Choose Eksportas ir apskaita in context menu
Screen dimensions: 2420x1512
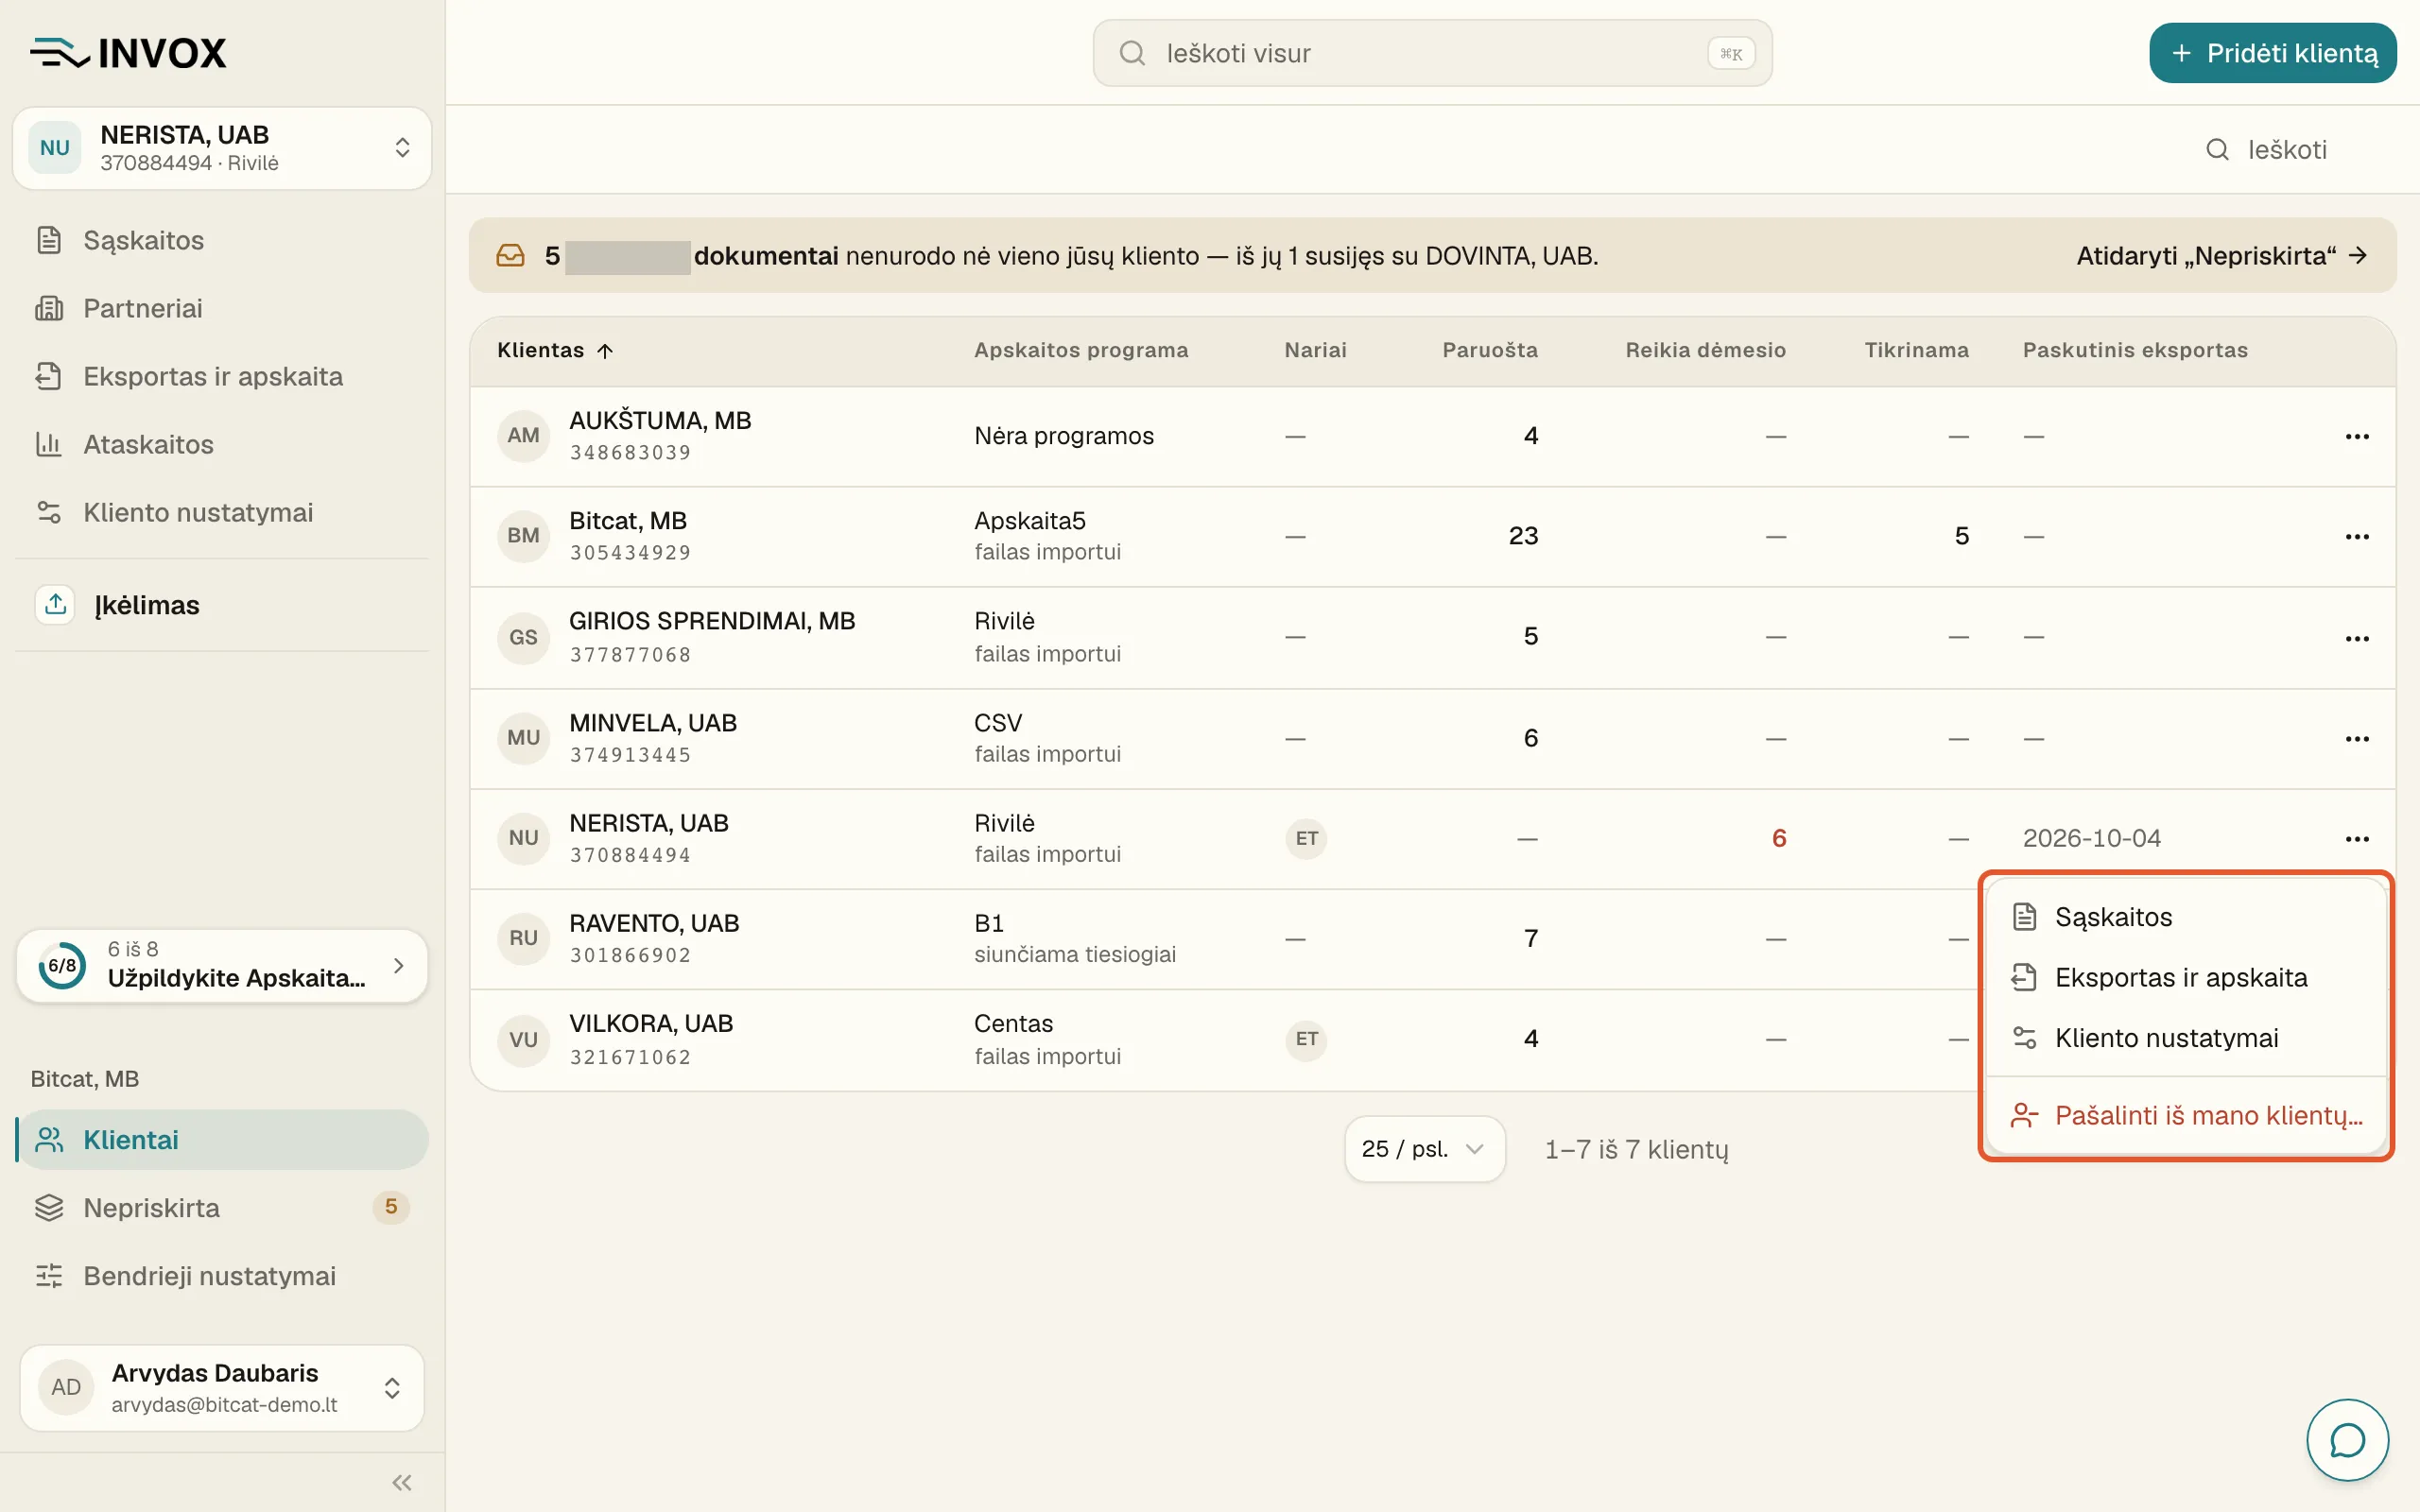point(2186,978)
